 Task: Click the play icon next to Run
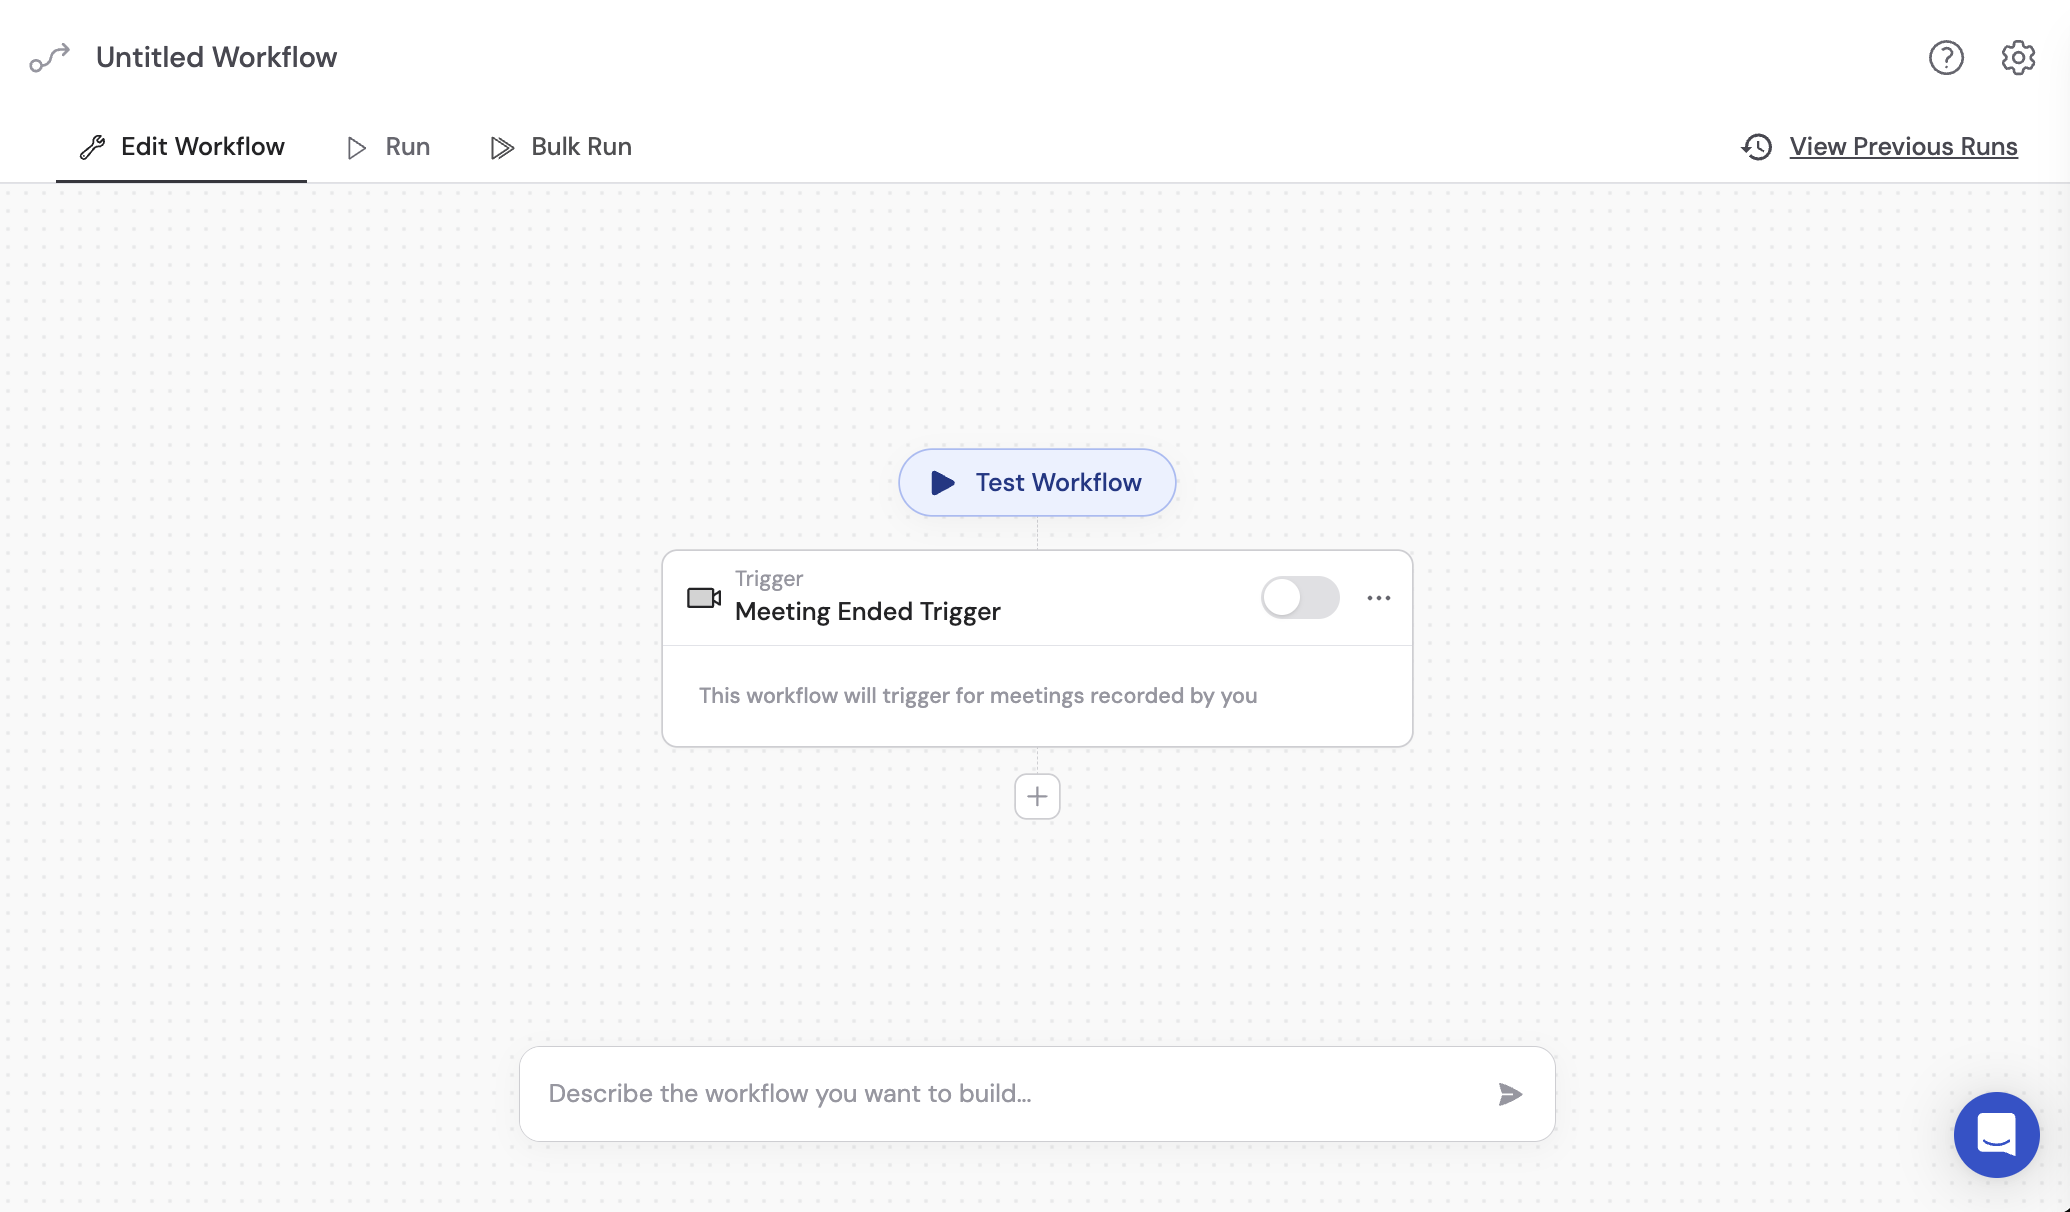tap(355, 147)
